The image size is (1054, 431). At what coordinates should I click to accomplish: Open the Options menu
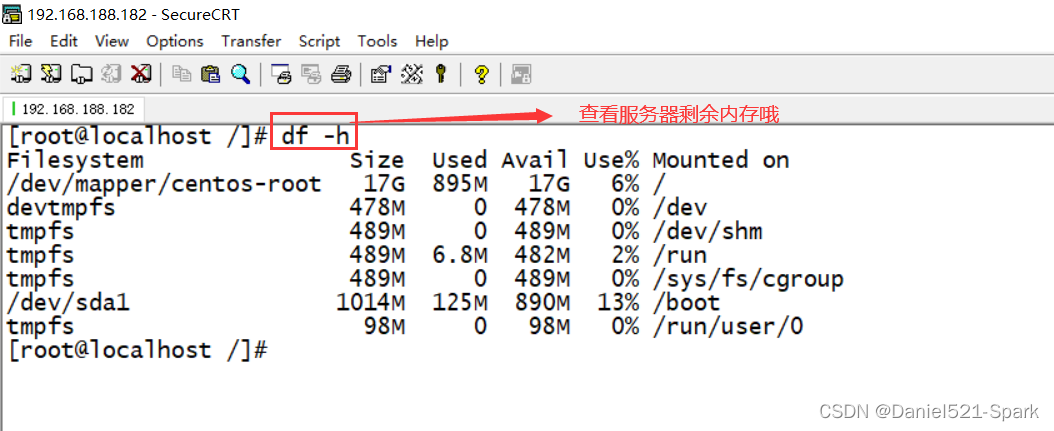tap(175, 41)
